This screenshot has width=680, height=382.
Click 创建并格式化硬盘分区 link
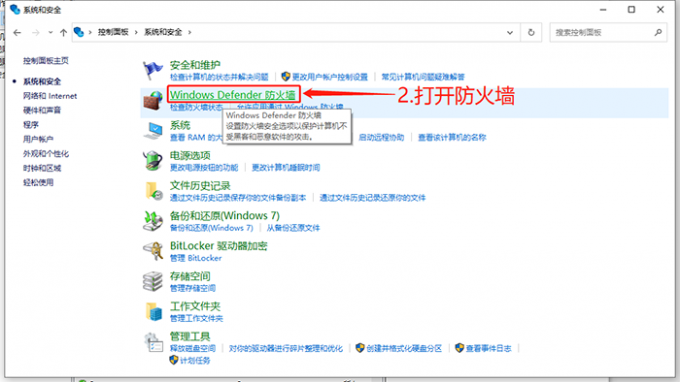404,348
